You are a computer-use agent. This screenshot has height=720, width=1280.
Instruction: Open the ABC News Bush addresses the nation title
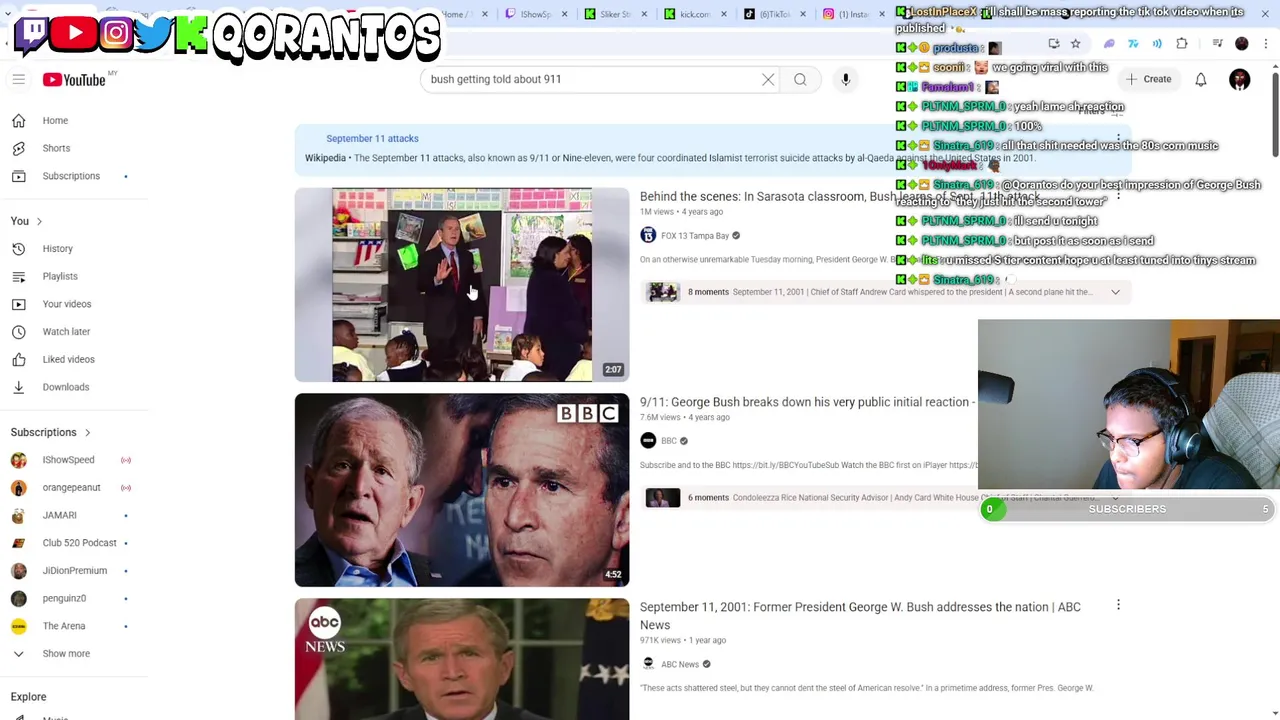point(860,615)
